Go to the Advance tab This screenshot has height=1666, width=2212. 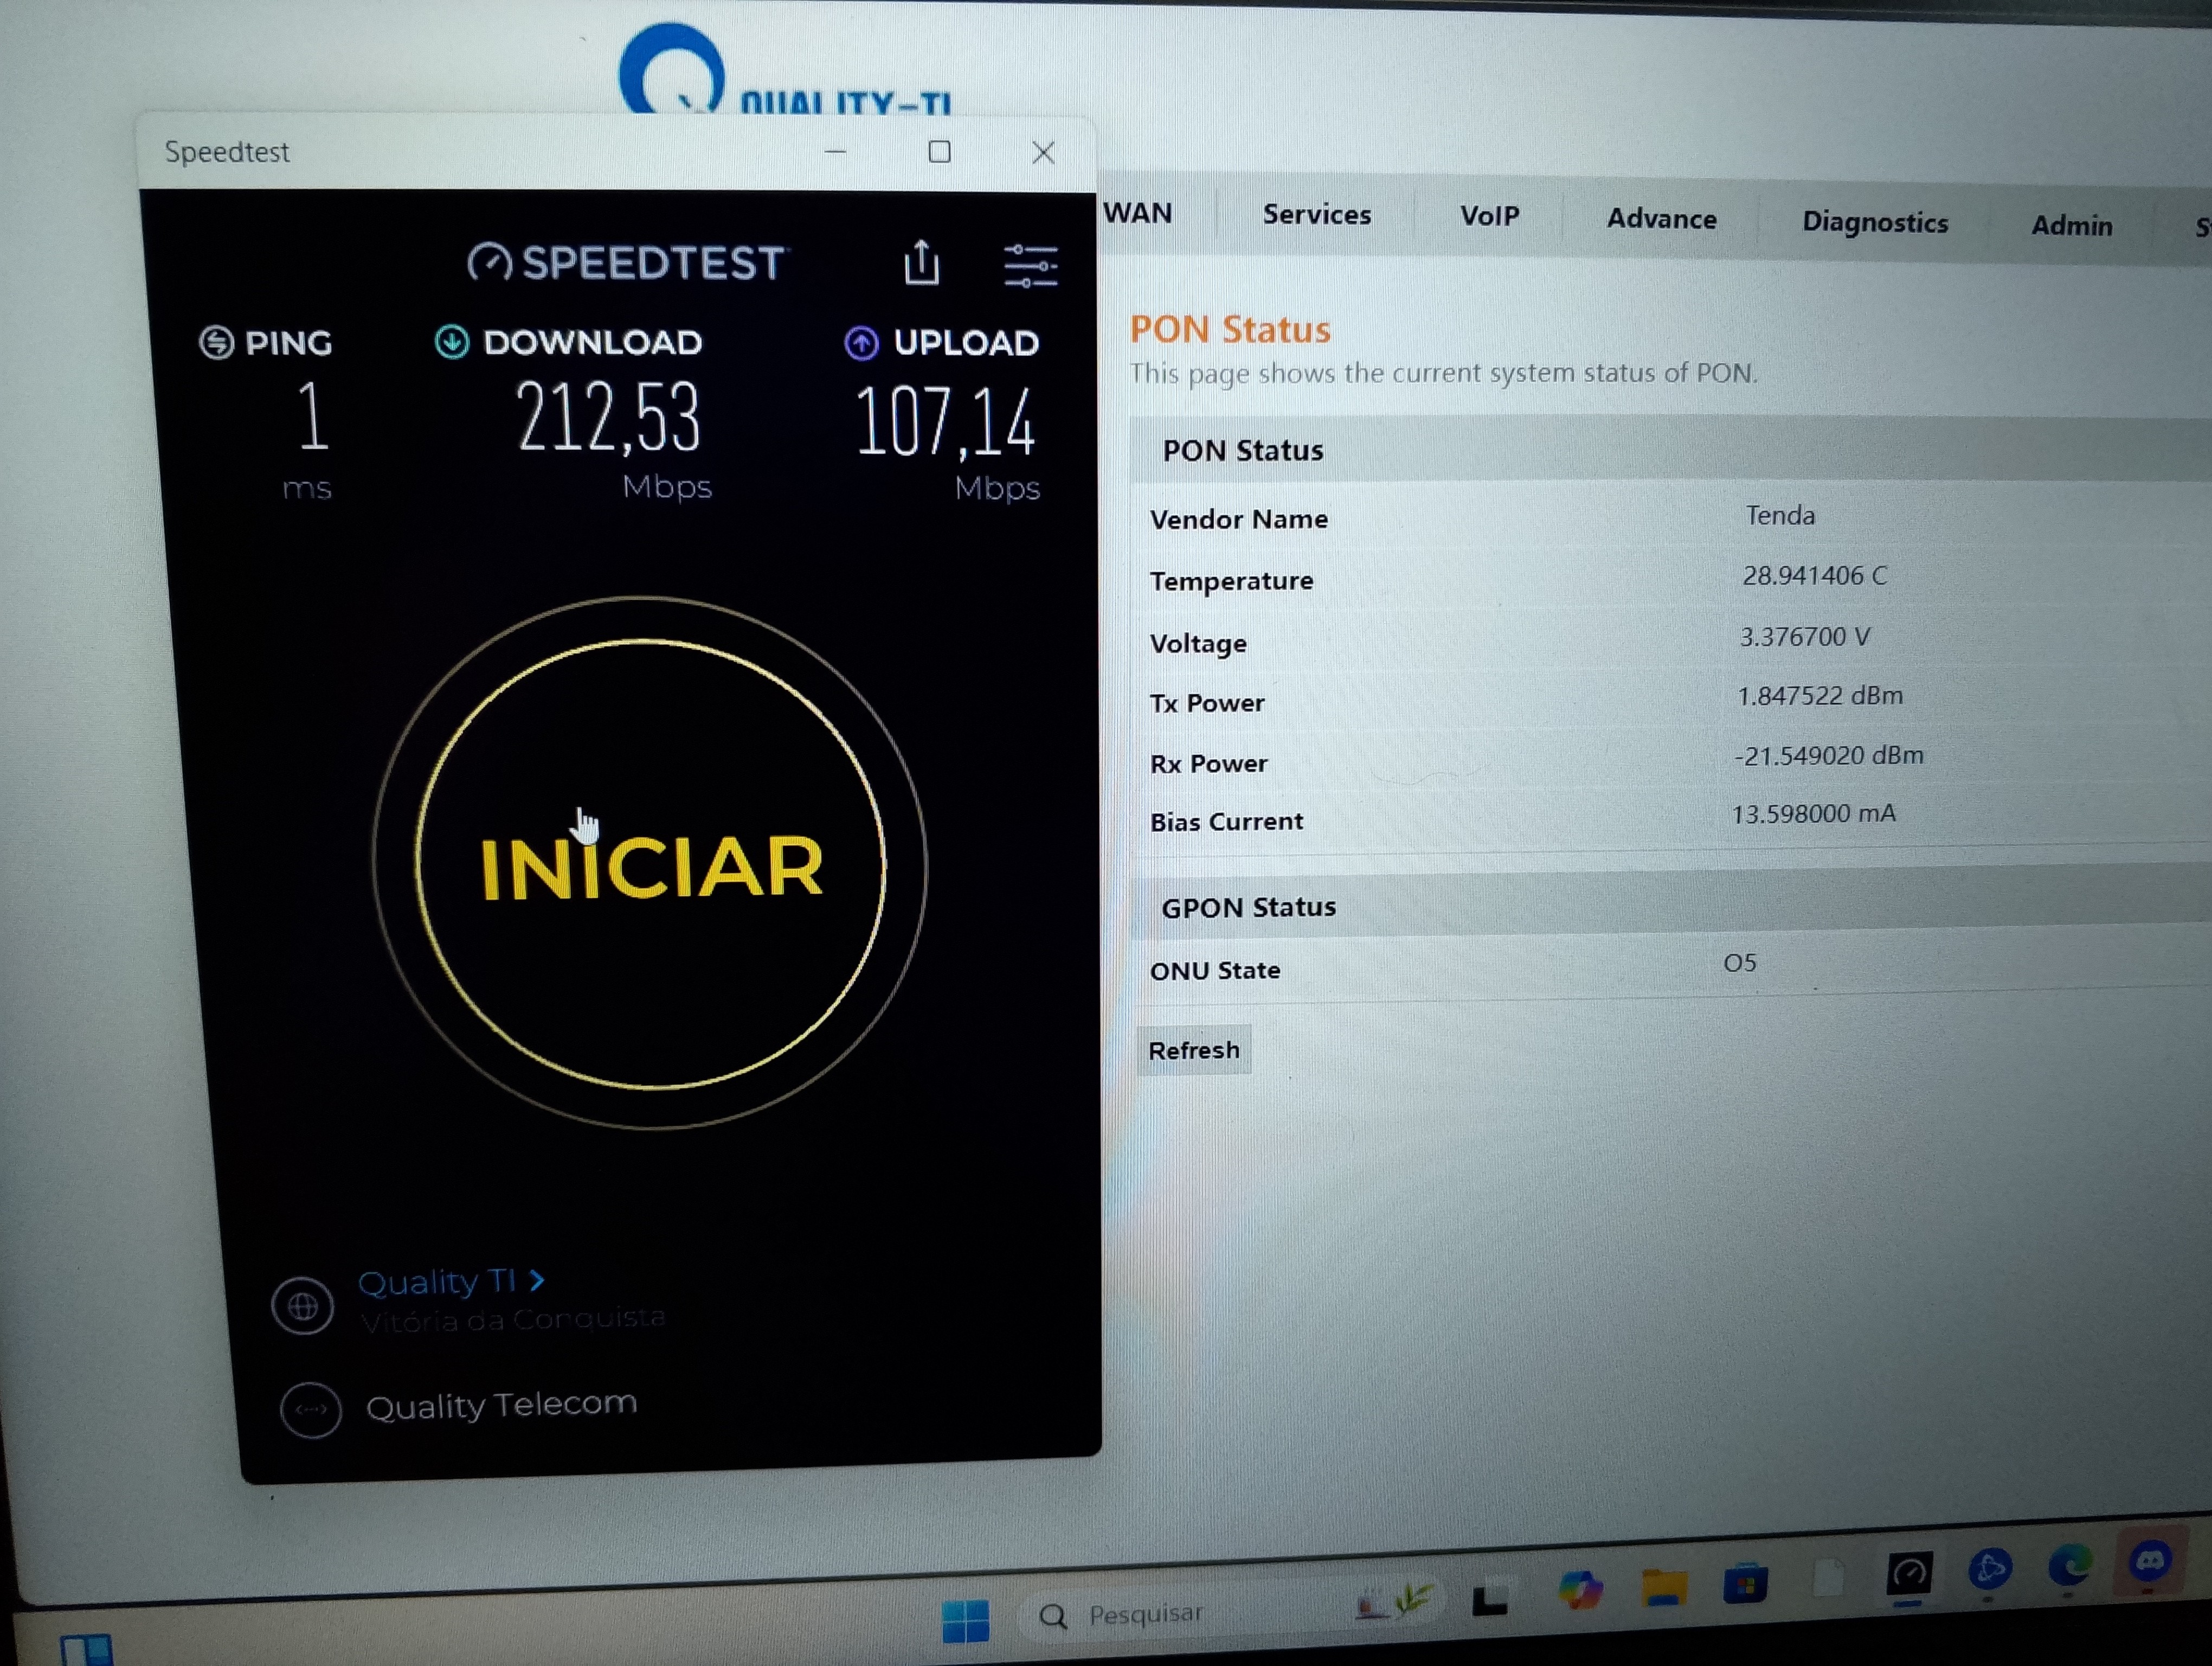pyautogui.click(x=1661, y=219)
